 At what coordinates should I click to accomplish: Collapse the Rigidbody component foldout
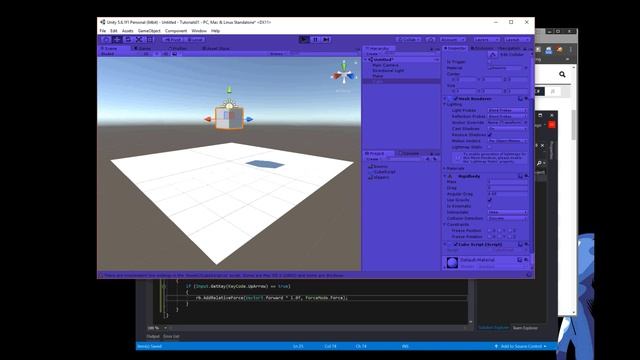click(445, 176)
